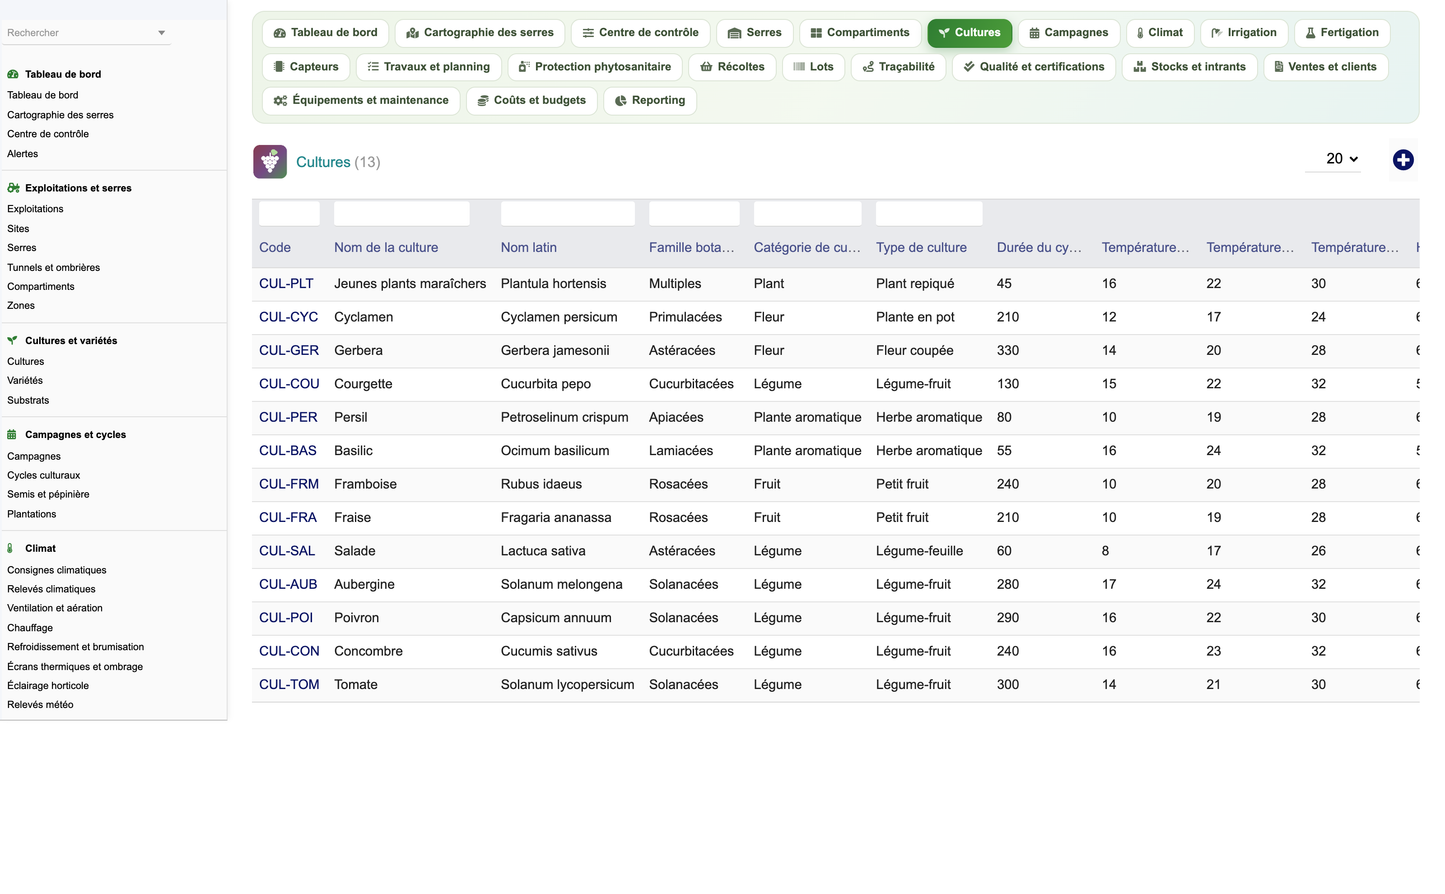Click the Capteurs chip icon
Viewport: 1445px width, 894px height.
279,67
